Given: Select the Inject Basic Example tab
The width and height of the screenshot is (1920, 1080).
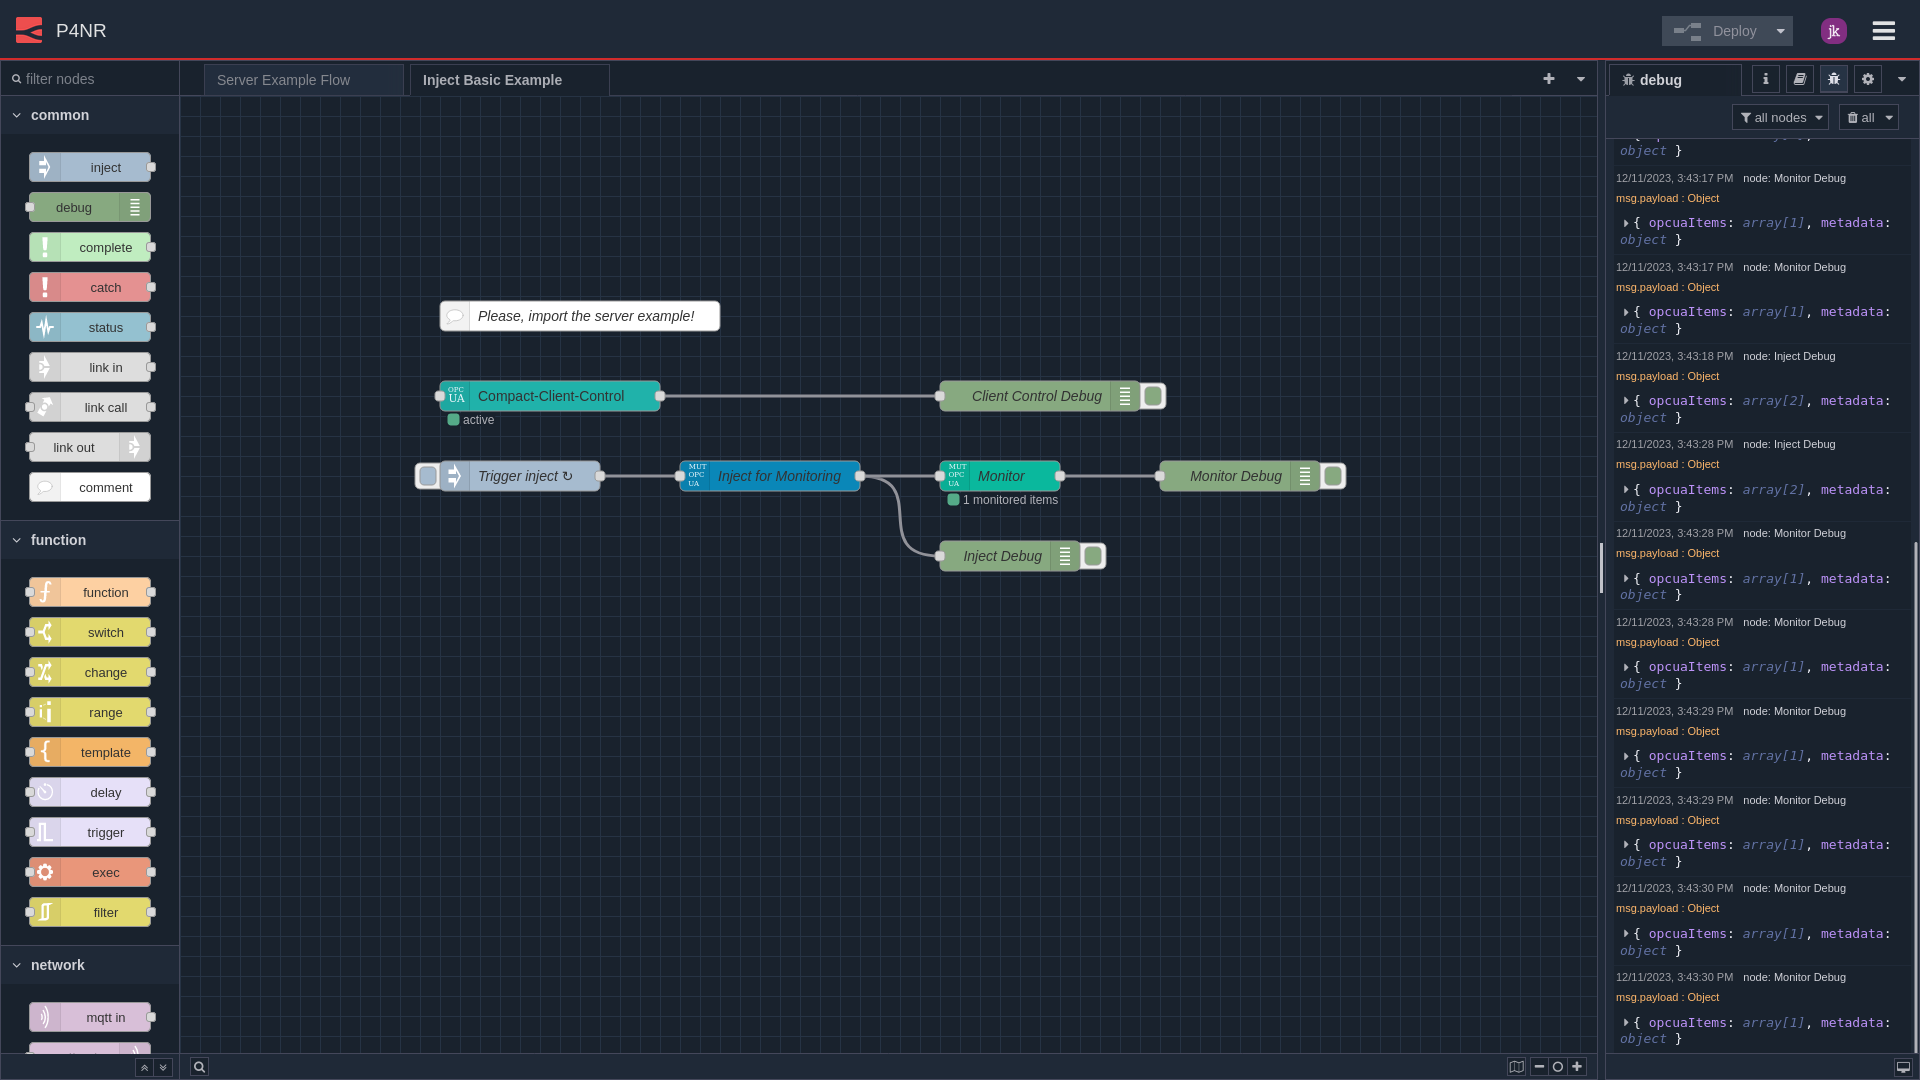Looking at the screenshot, I should [x=493, y=79].
